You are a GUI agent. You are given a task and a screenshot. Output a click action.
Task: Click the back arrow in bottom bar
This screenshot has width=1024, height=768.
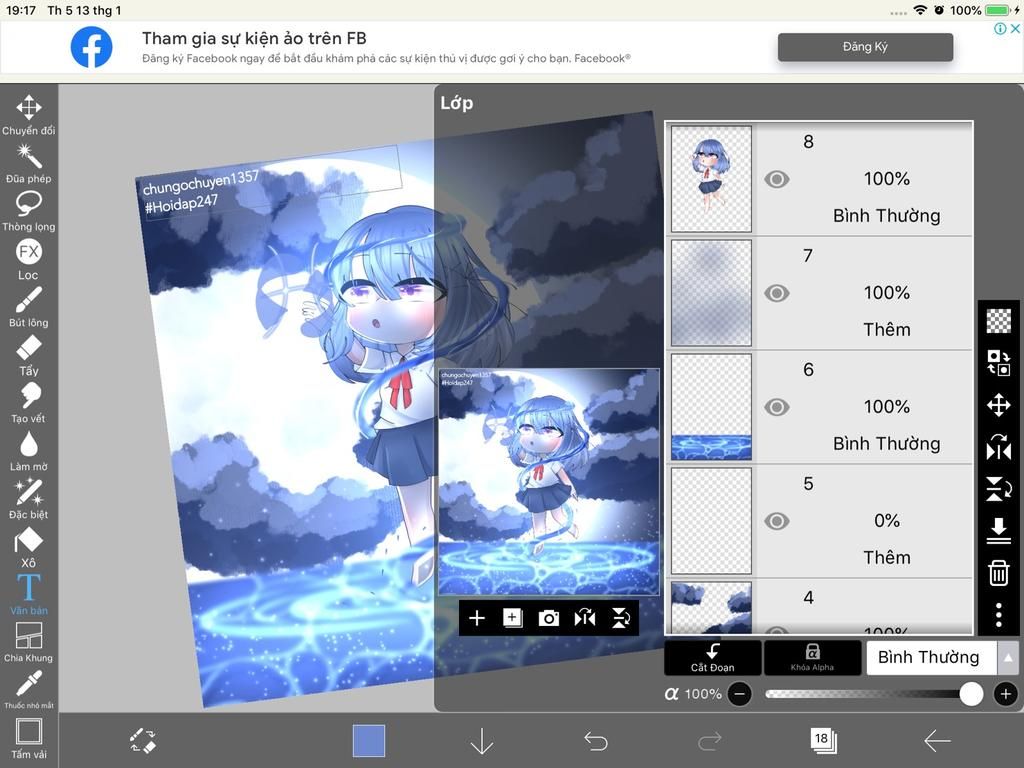(937, 741)
